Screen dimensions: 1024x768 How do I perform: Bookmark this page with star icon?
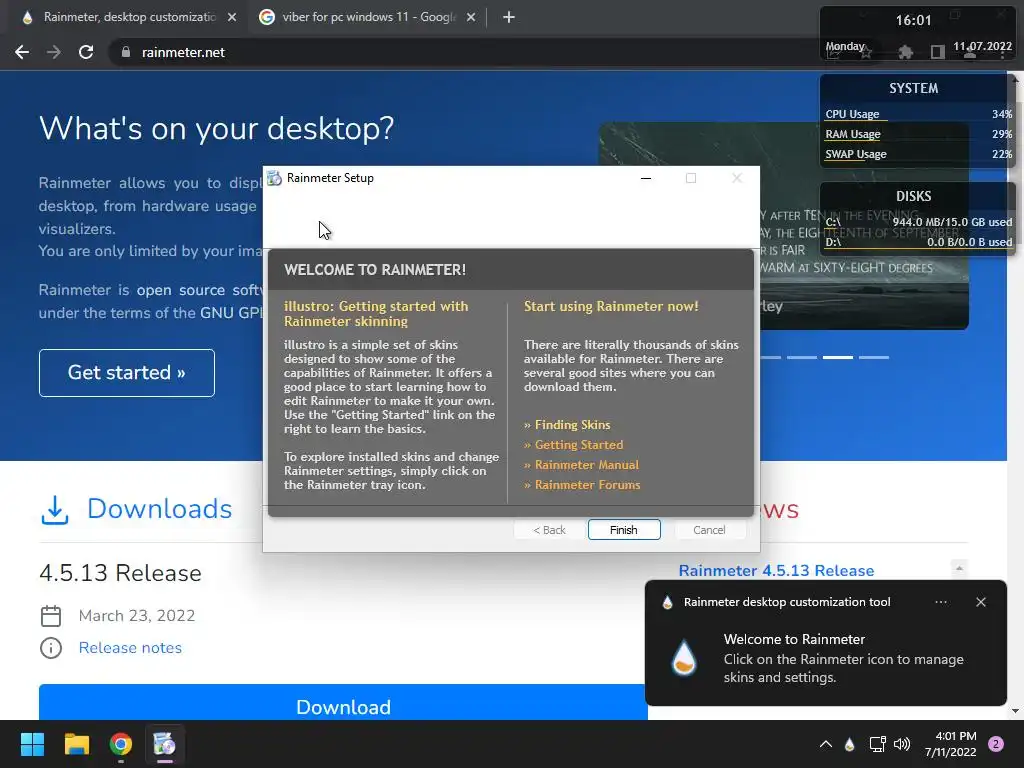(866, 52)
